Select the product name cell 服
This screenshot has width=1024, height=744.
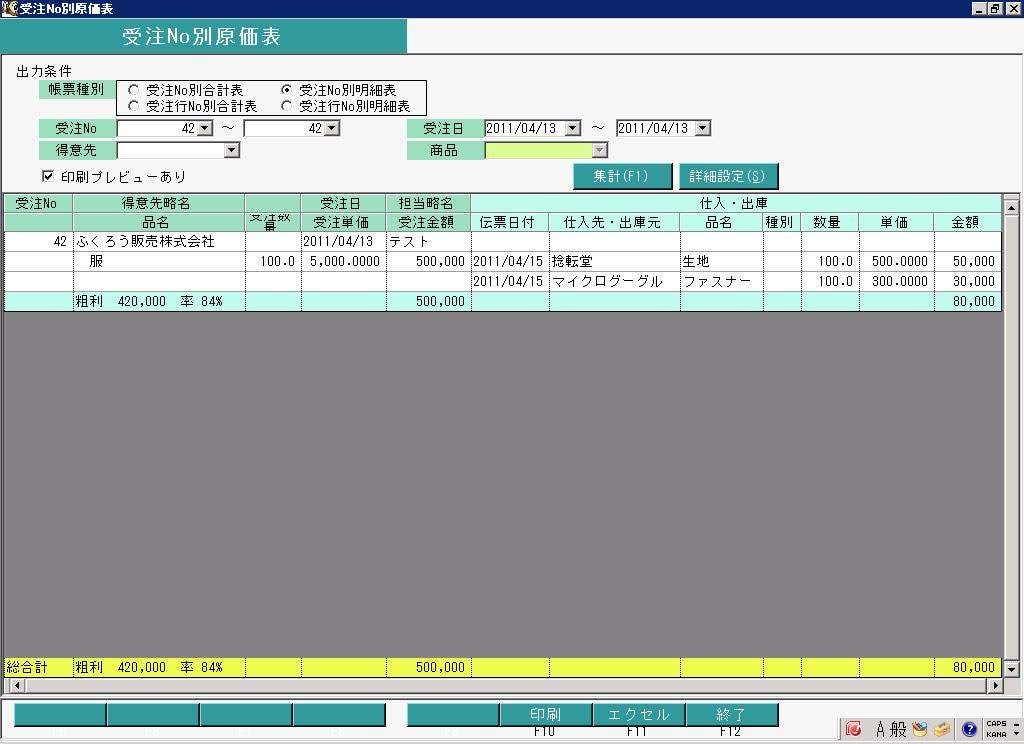pos(159,261)
